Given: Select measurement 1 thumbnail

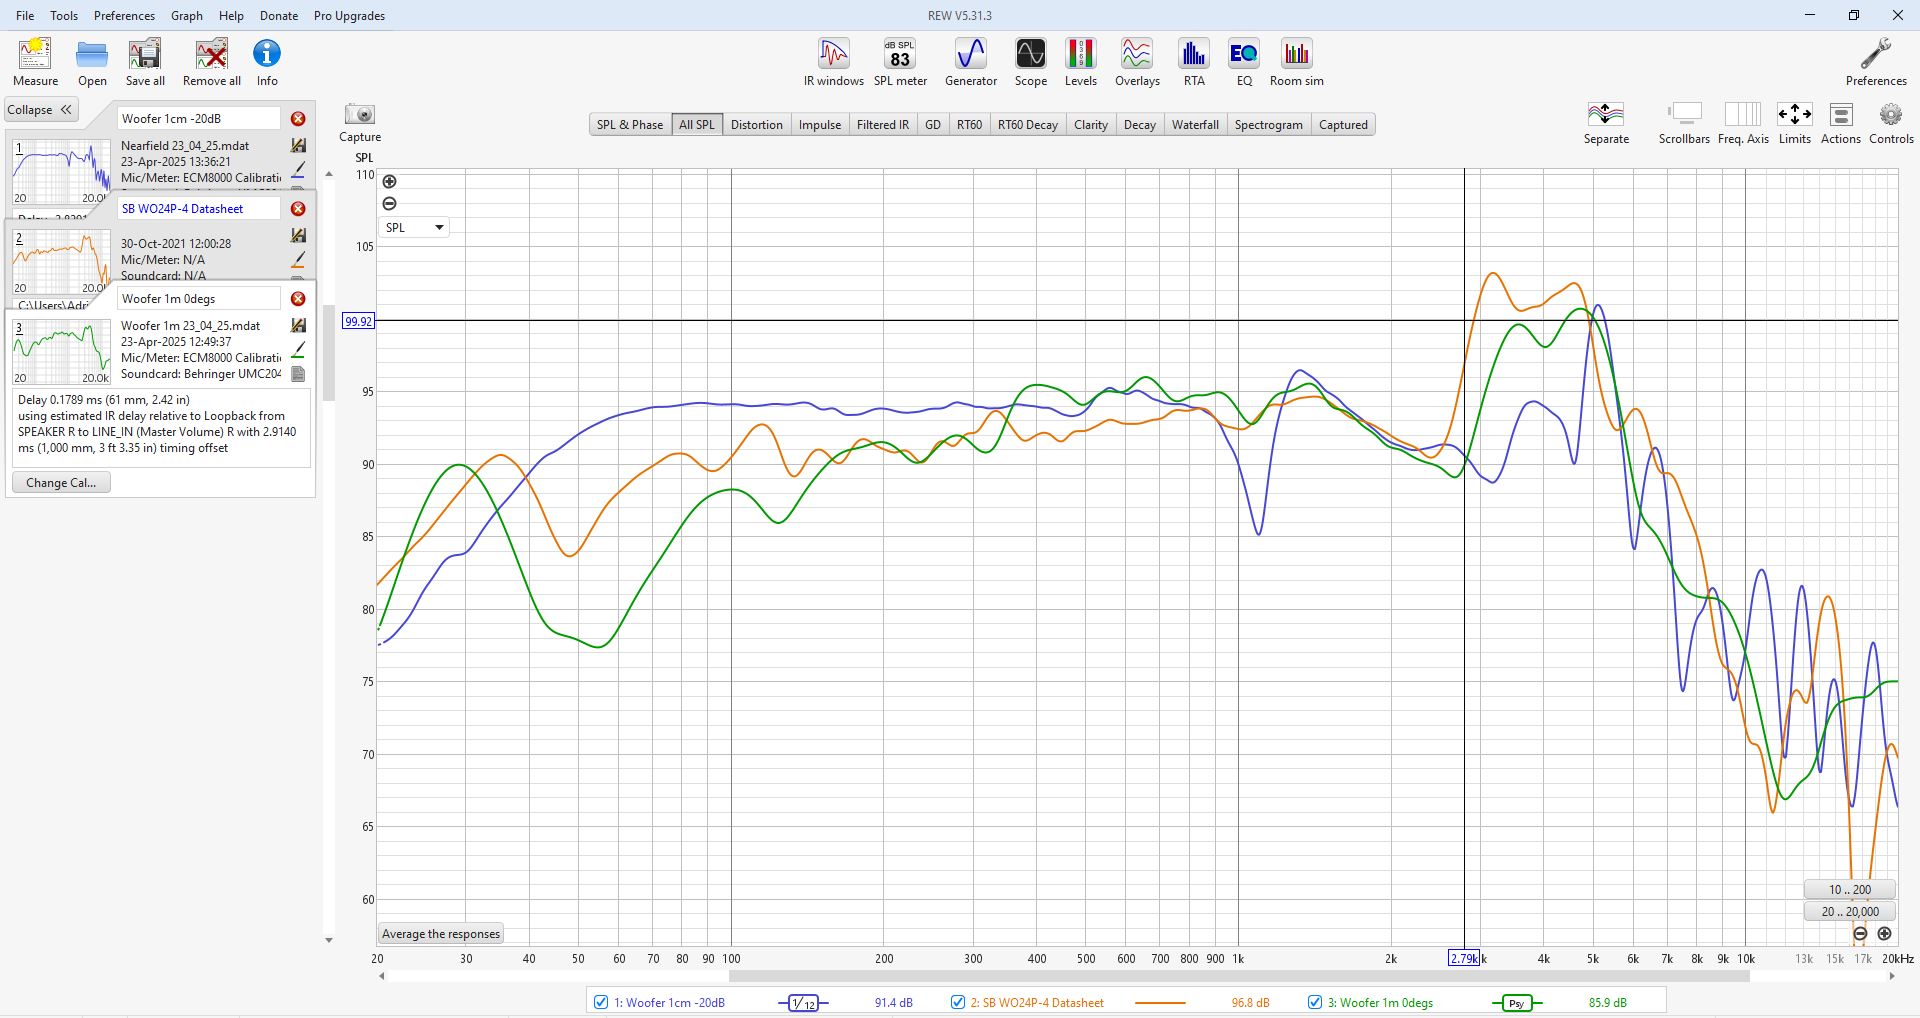Looking at the screenshot, I should pos(61,172).
